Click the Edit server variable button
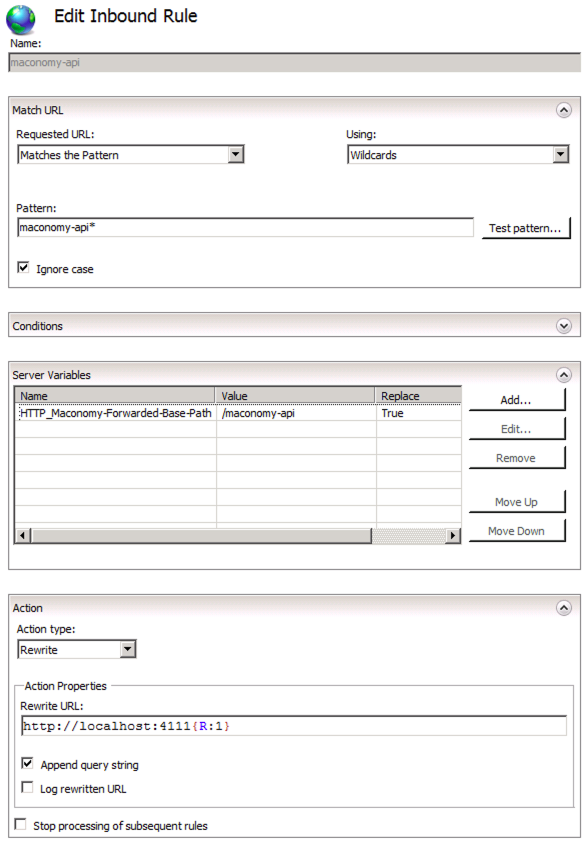The image size is (588, 846). tap(517, 429)
